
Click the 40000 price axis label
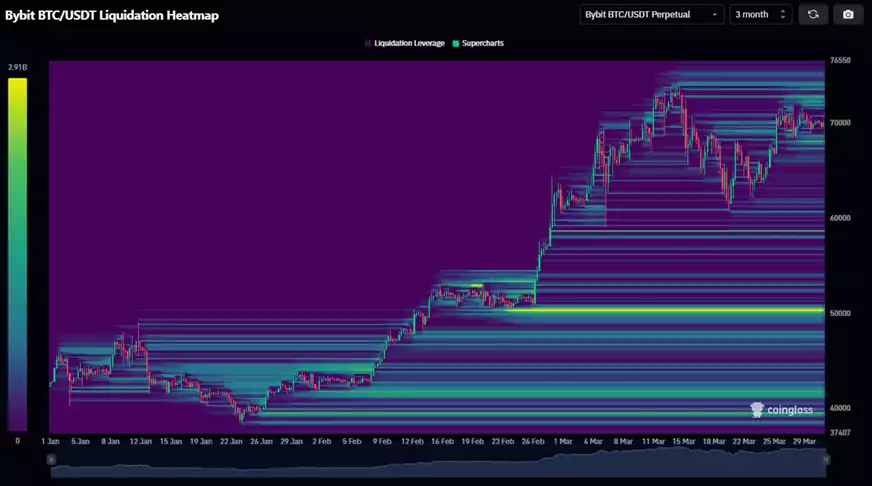tap(840, 408)
